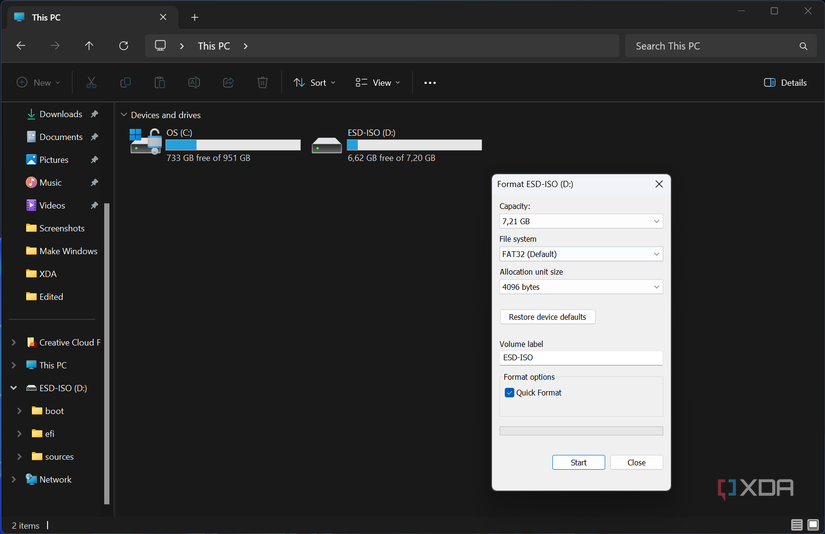825x534 pixels.
Task: Click the Delete trash icon in toolbar
Action: (x=262, y=83)
